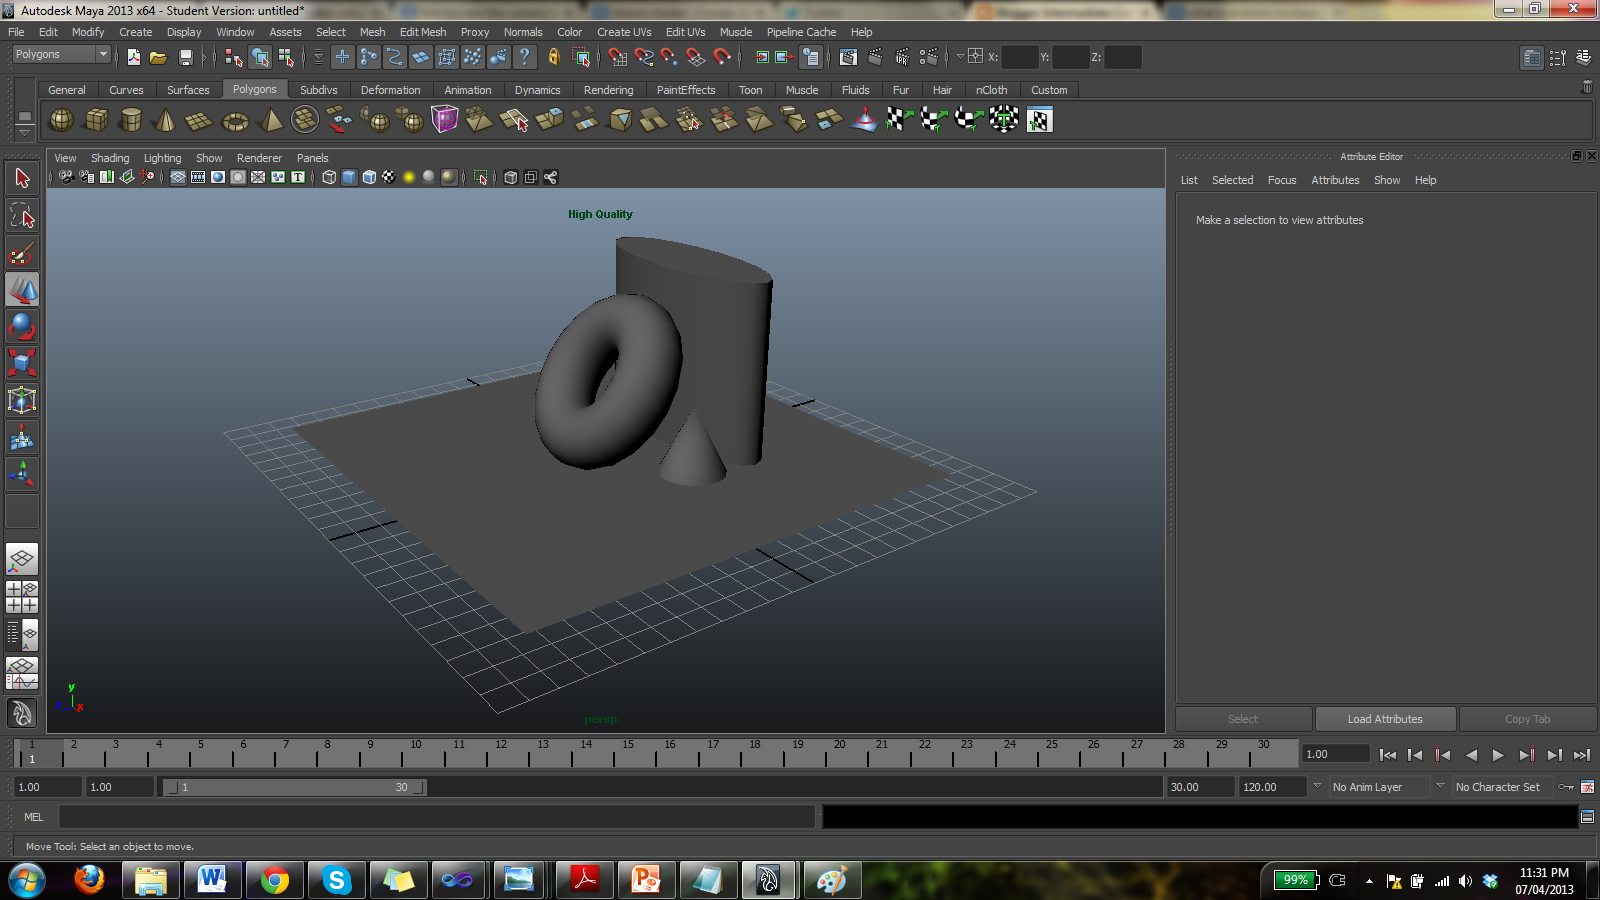
Task: Open the viewport Shading menu
Action: pos(110,158)
